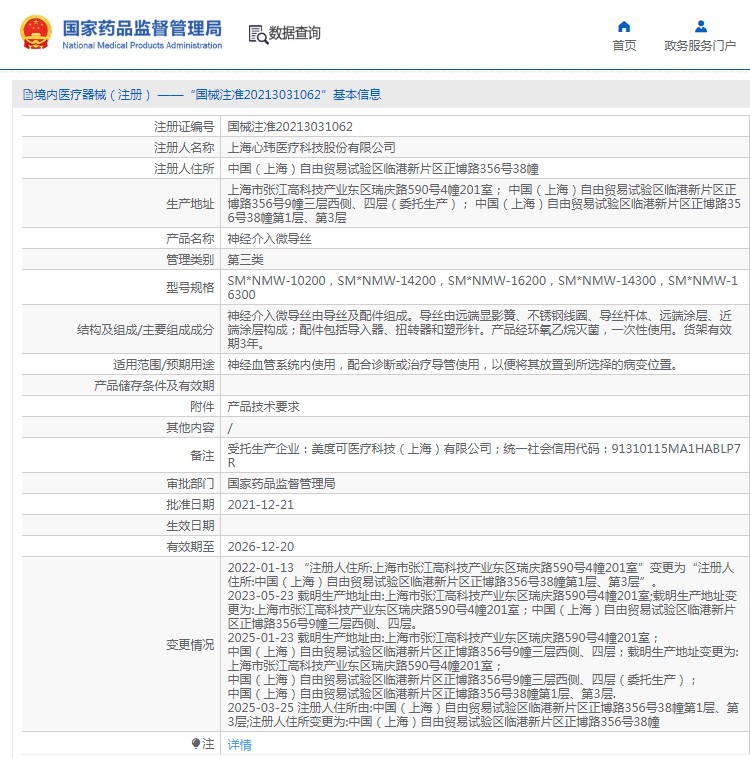The height and width of the screenshot is (758, 750).
Task: Click the 注册证编号 label
Action: tap(184, 127)
